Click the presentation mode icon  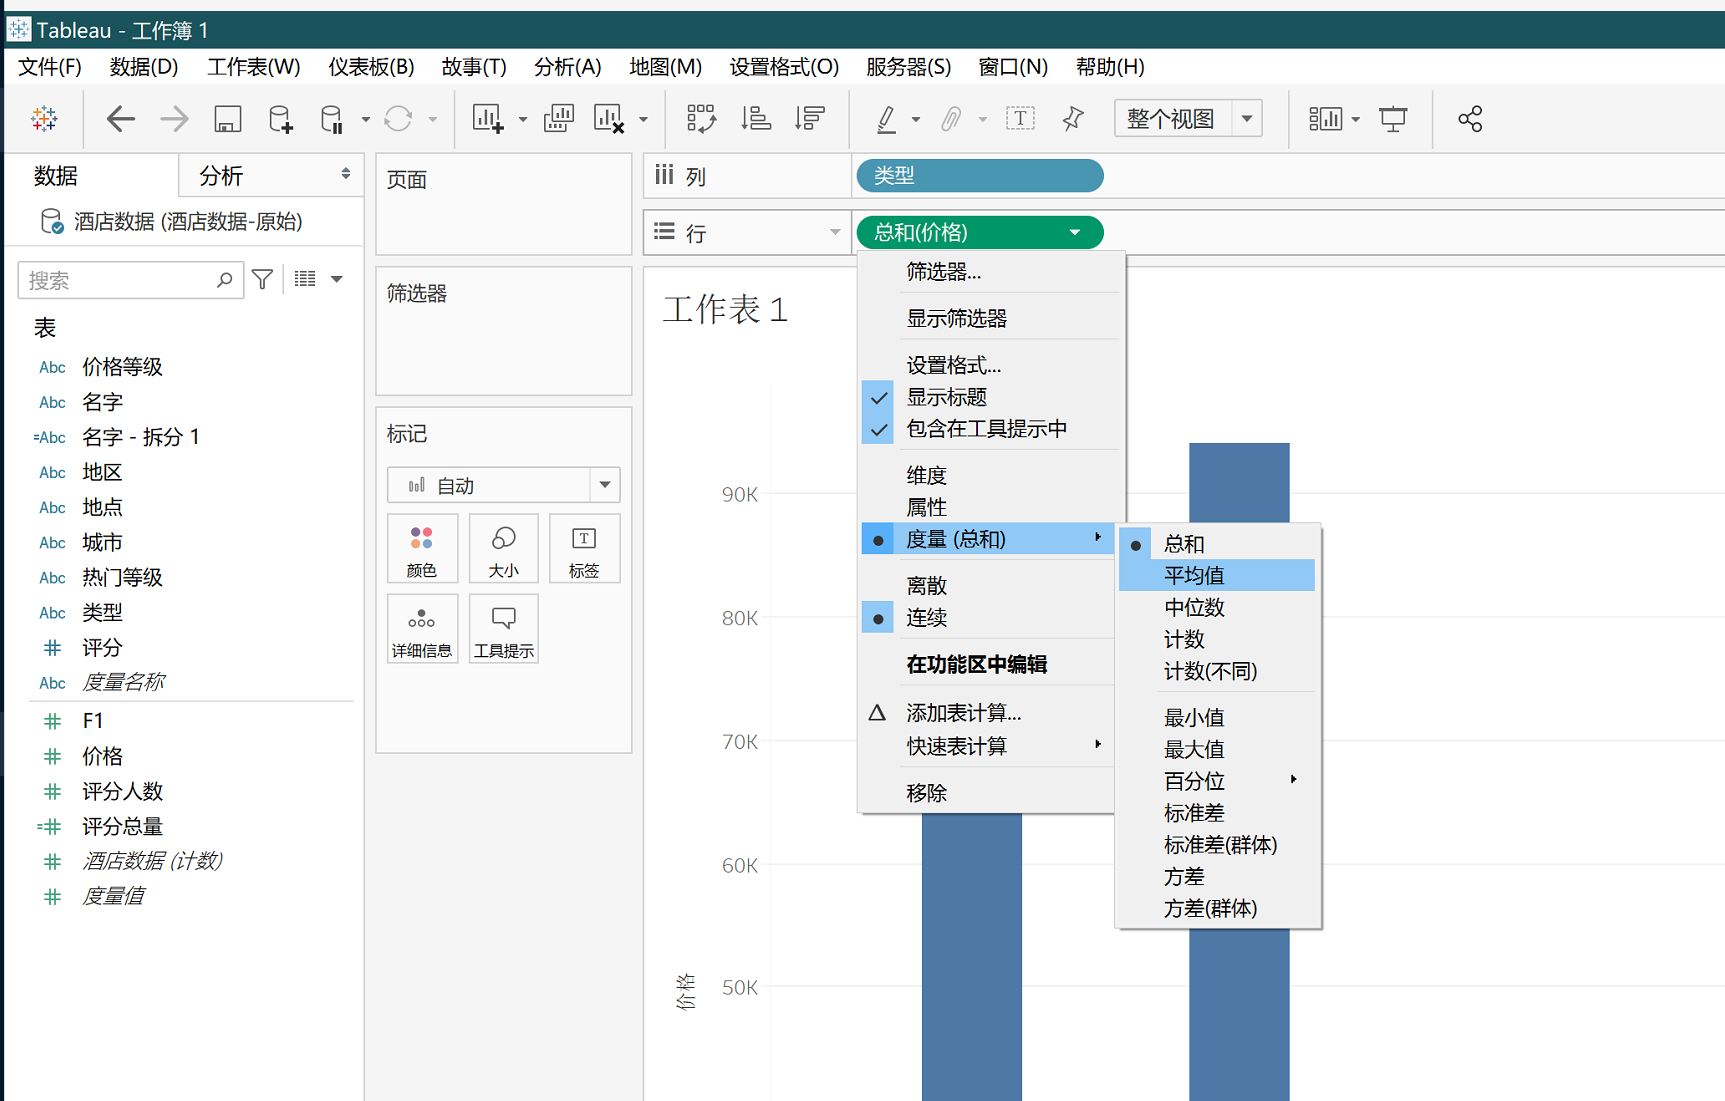tap(1393, 119)
